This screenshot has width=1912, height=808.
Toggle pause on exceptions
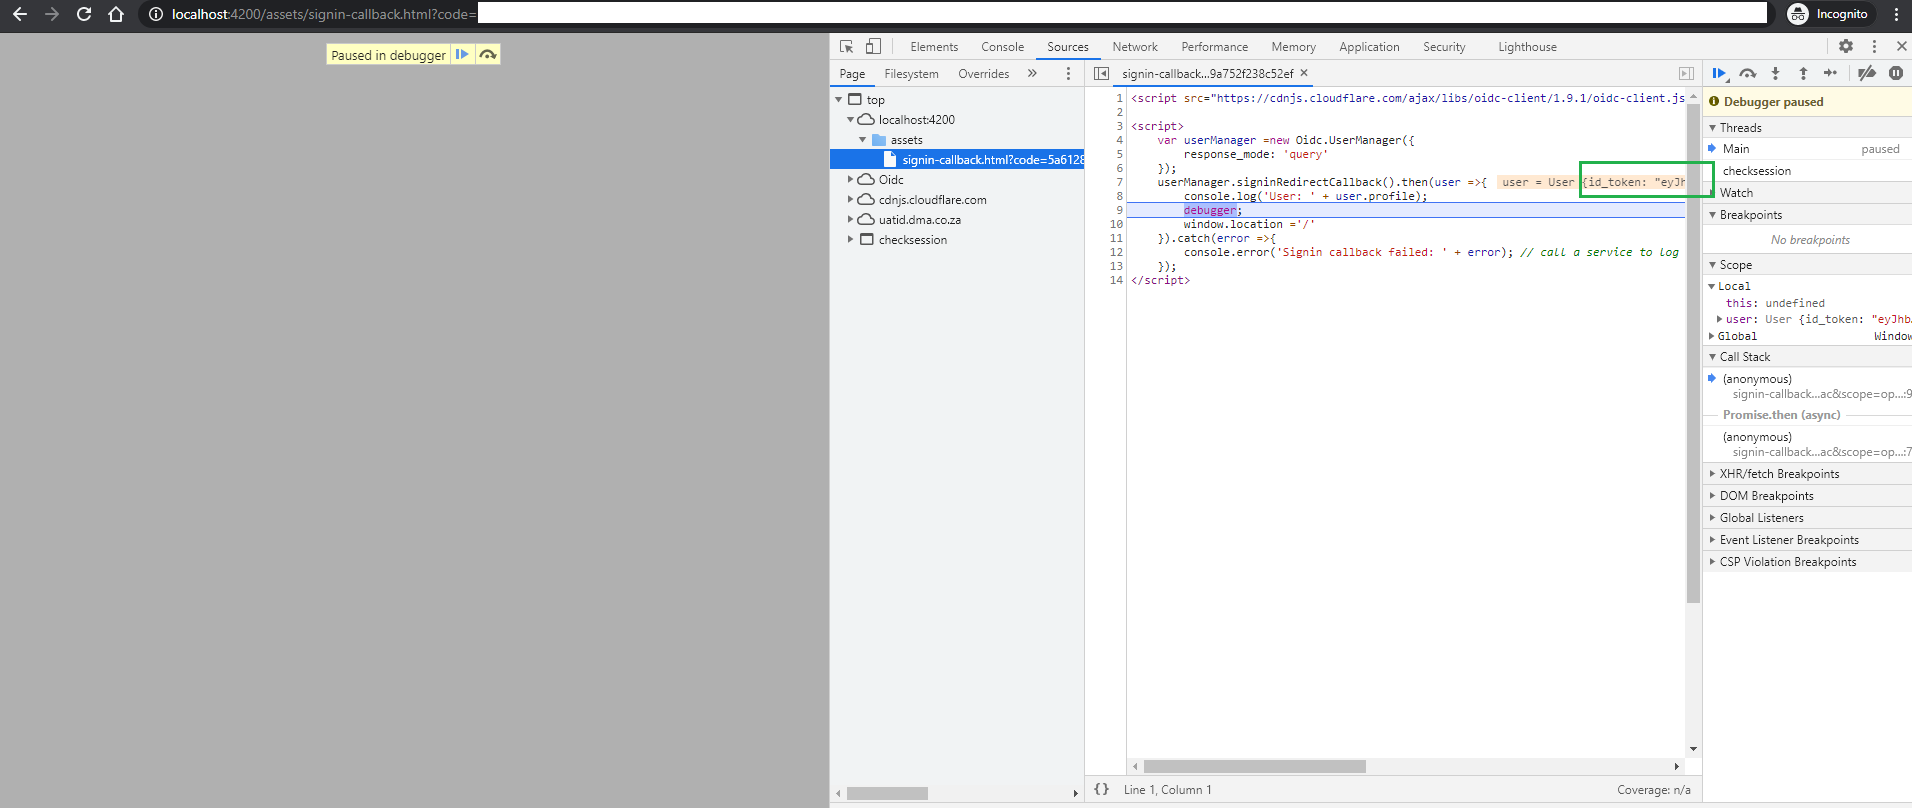(x=1896, y=73)
